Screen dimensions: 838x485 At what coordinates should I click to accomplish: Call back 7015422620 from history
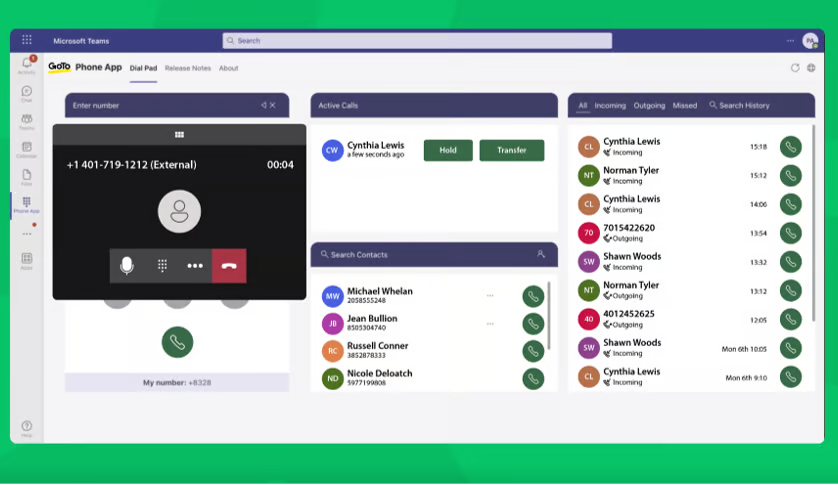(x=790, y=233)
